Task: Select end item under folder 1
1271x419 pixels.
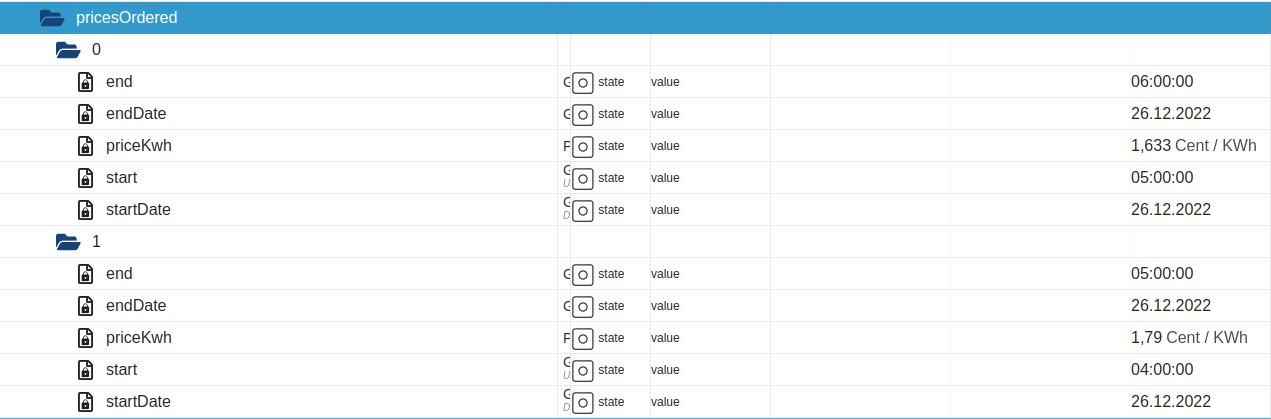Action: (118, 273)
